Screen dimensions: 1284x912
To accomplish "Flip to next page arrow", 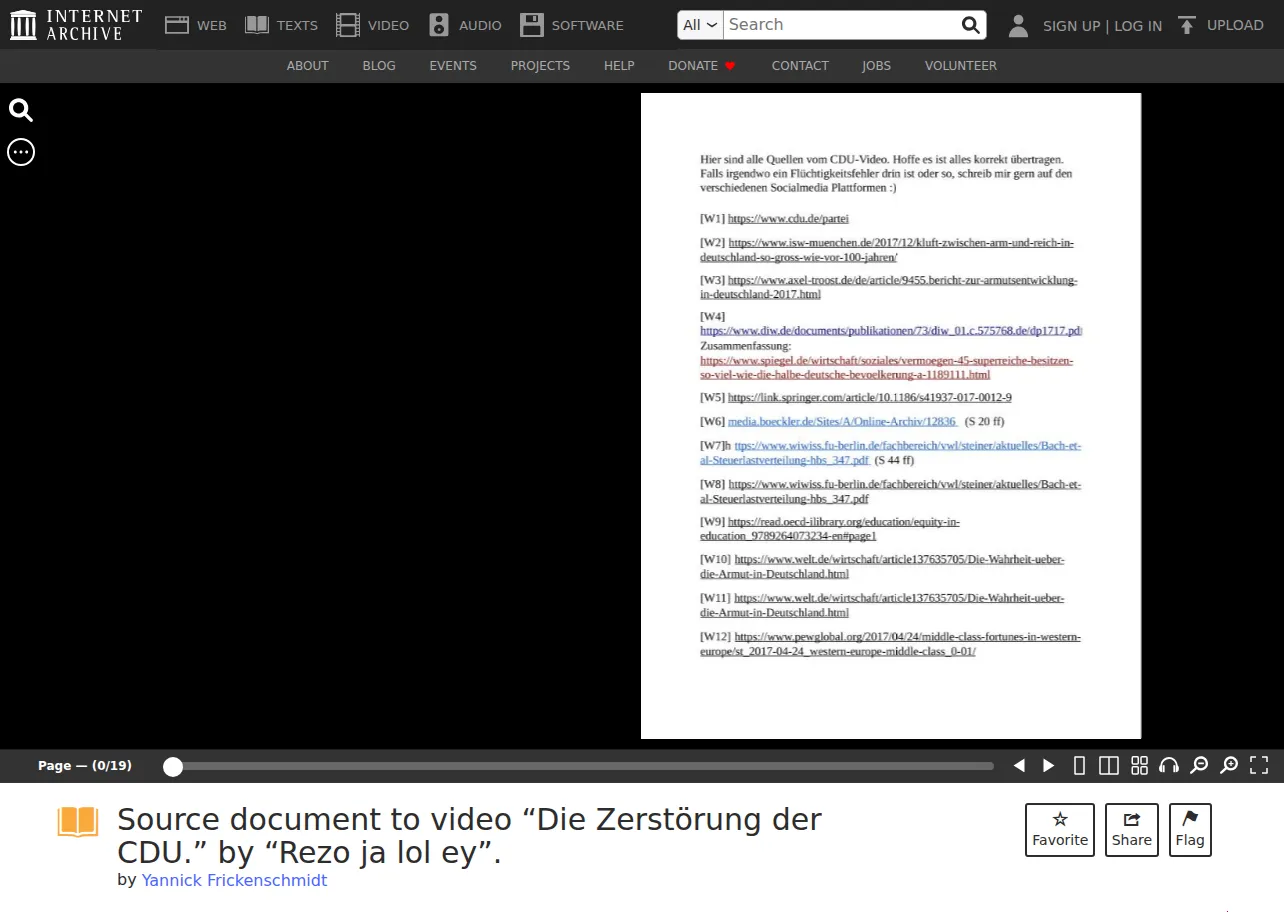I will point(1049,766).
